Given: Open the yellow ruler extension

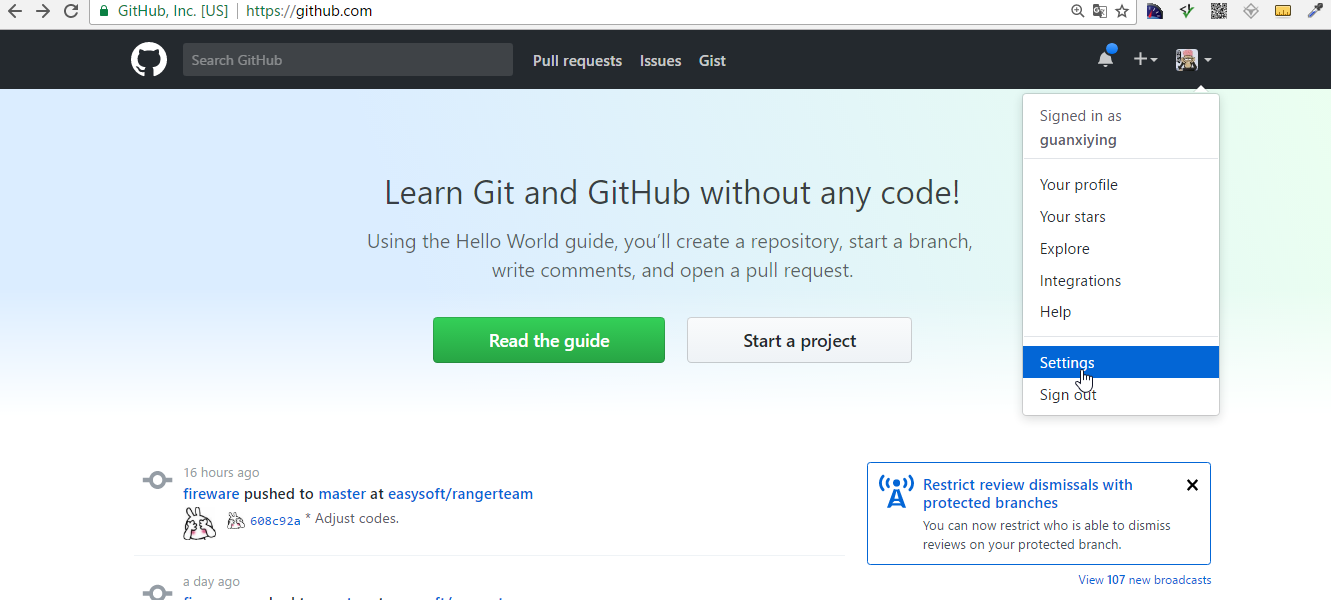Looking at the screenshot, I should point(1282,11).
